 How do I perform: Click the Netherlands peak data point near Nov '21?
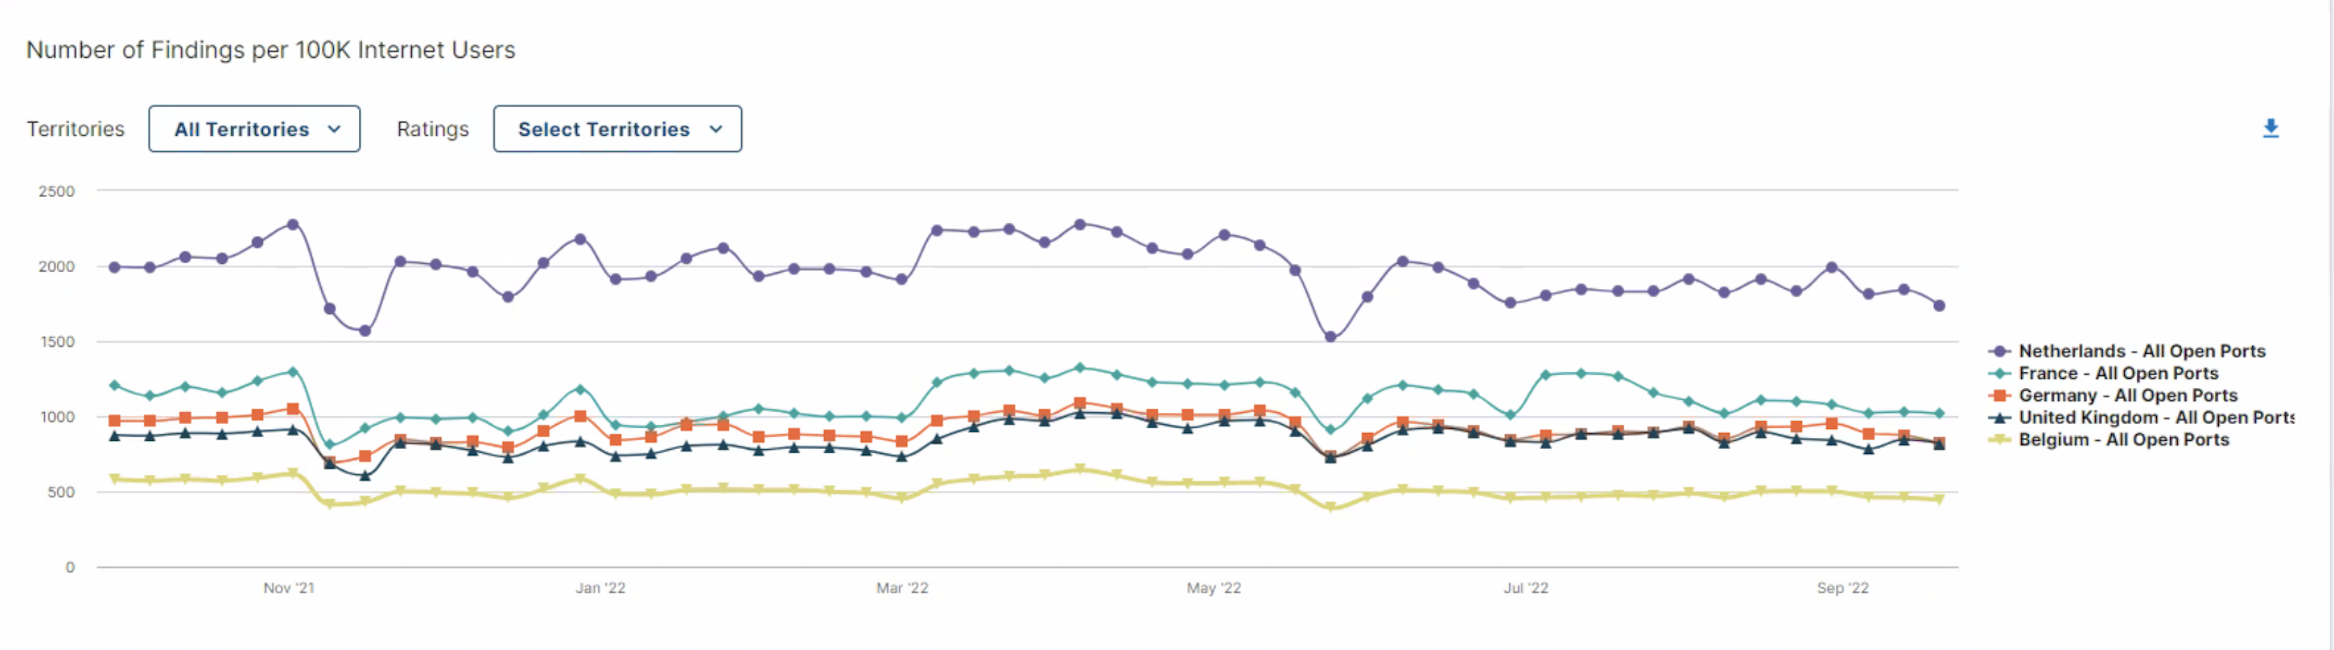click(x=293, y=225)
